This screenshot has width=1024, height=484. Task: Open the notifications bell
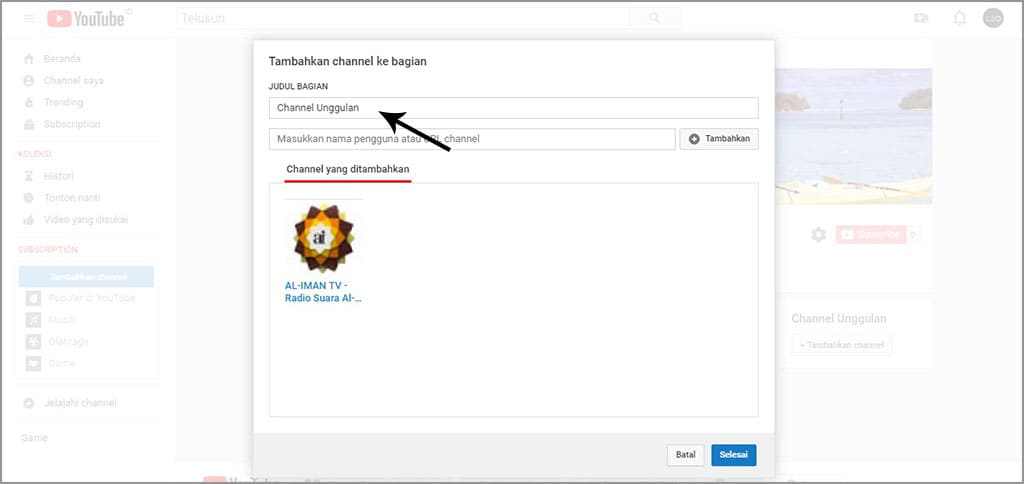(959, 18)
